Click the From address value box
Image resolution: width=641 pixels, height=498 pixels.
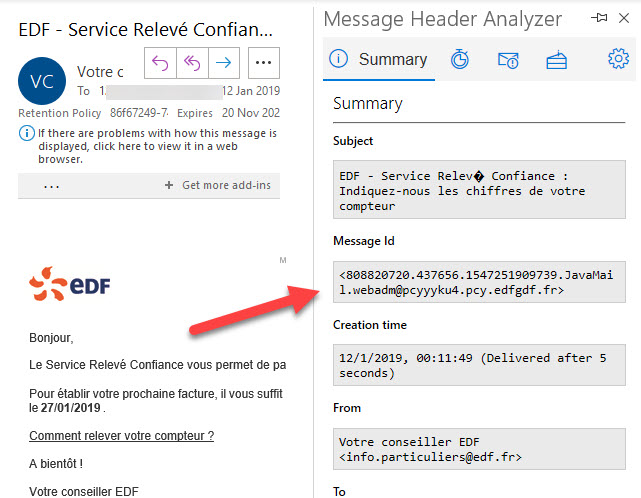tap(479, 449)
